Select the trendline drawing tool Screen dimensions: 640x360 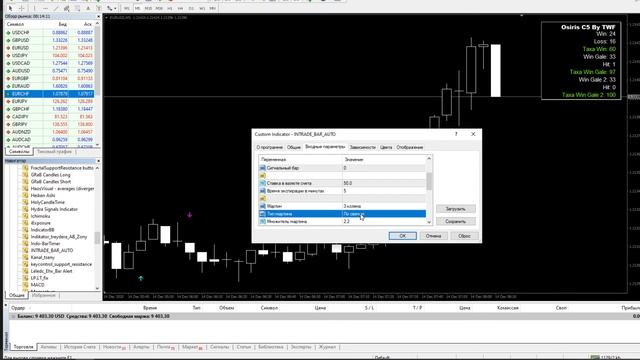56,8
